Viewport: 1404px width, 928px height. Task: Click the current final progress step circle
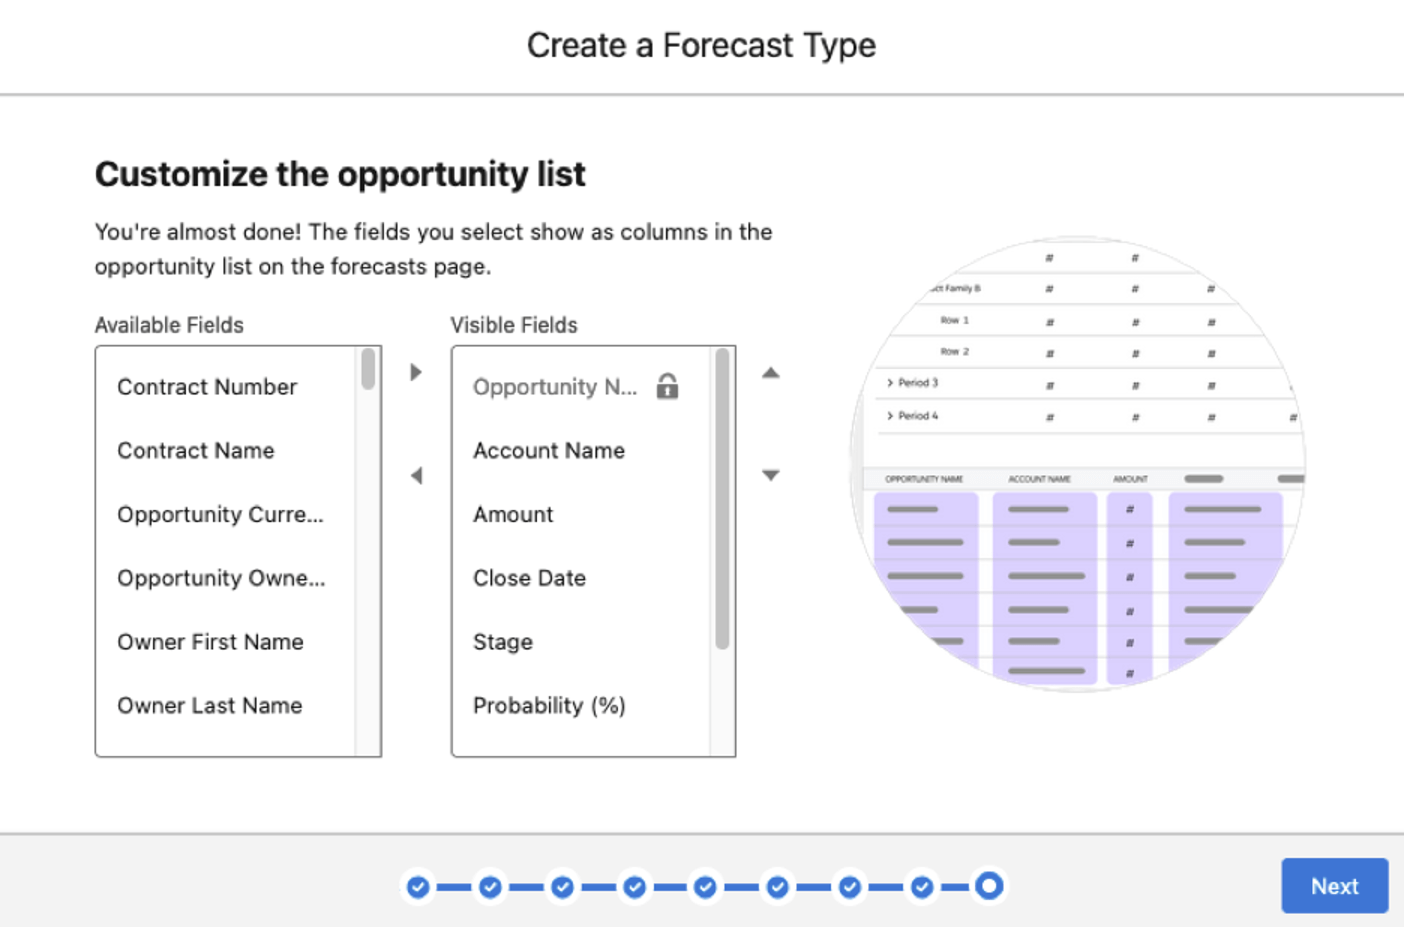[x=989, y=886]
